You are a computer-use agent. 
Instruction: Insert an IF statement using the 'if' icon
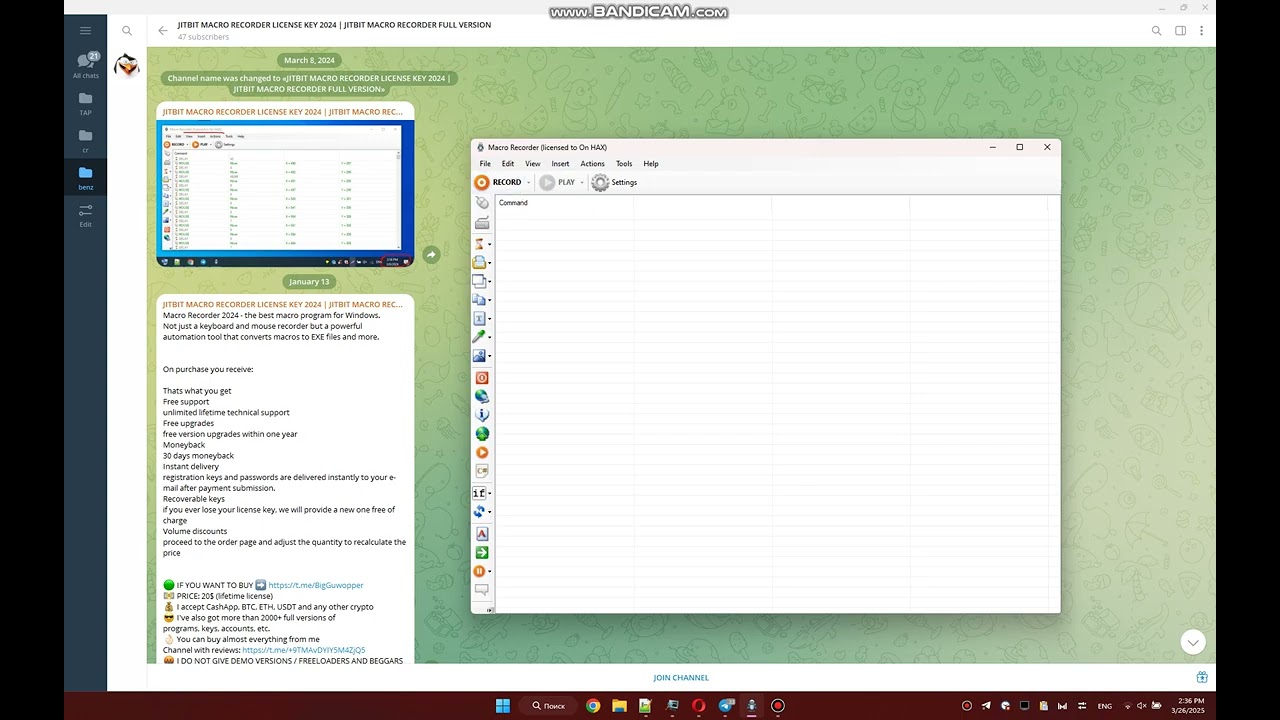(479, 493)
